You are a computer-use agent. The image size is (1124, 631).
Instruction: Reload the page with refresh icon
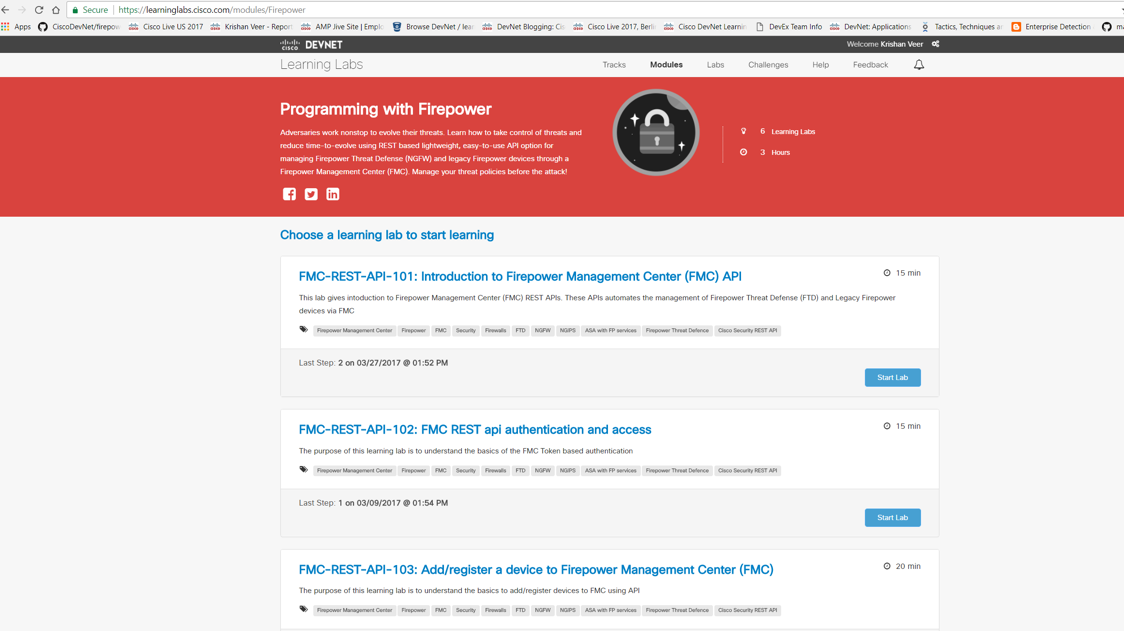coord(39,10)
